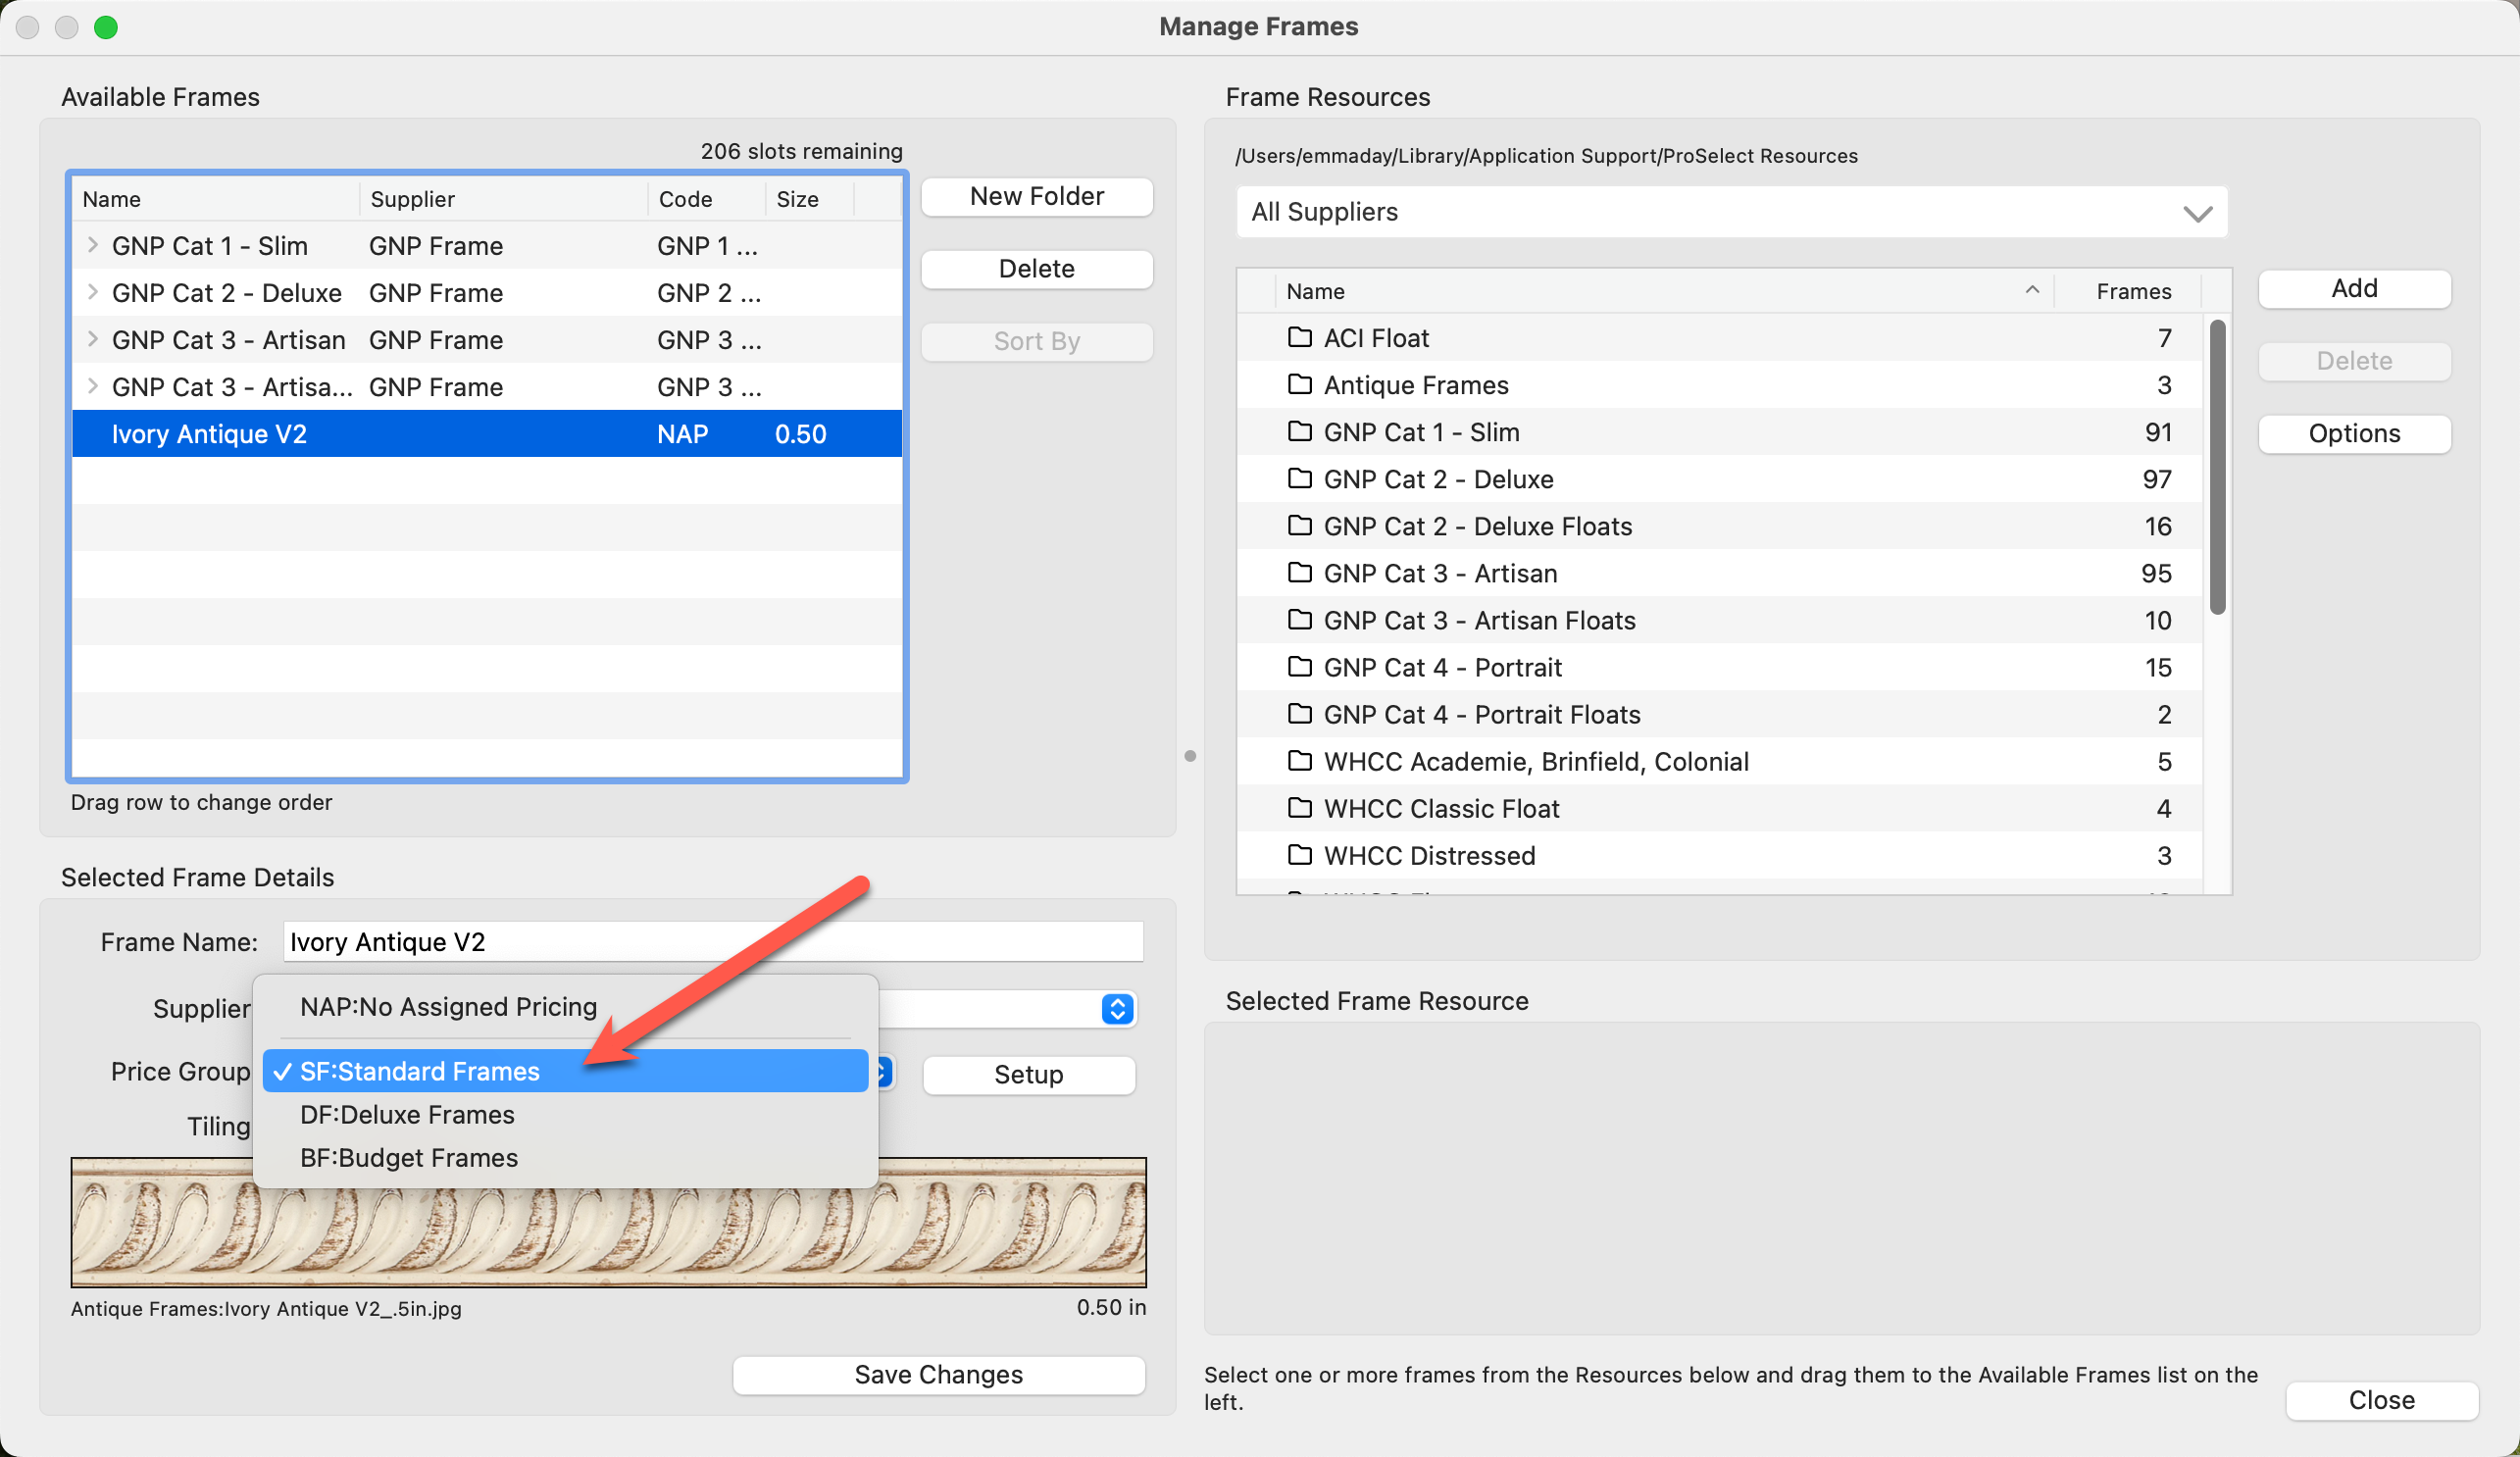Click the New Folder button
The height and width of the screenshot is (1457, 2520).
(1036, 197)
